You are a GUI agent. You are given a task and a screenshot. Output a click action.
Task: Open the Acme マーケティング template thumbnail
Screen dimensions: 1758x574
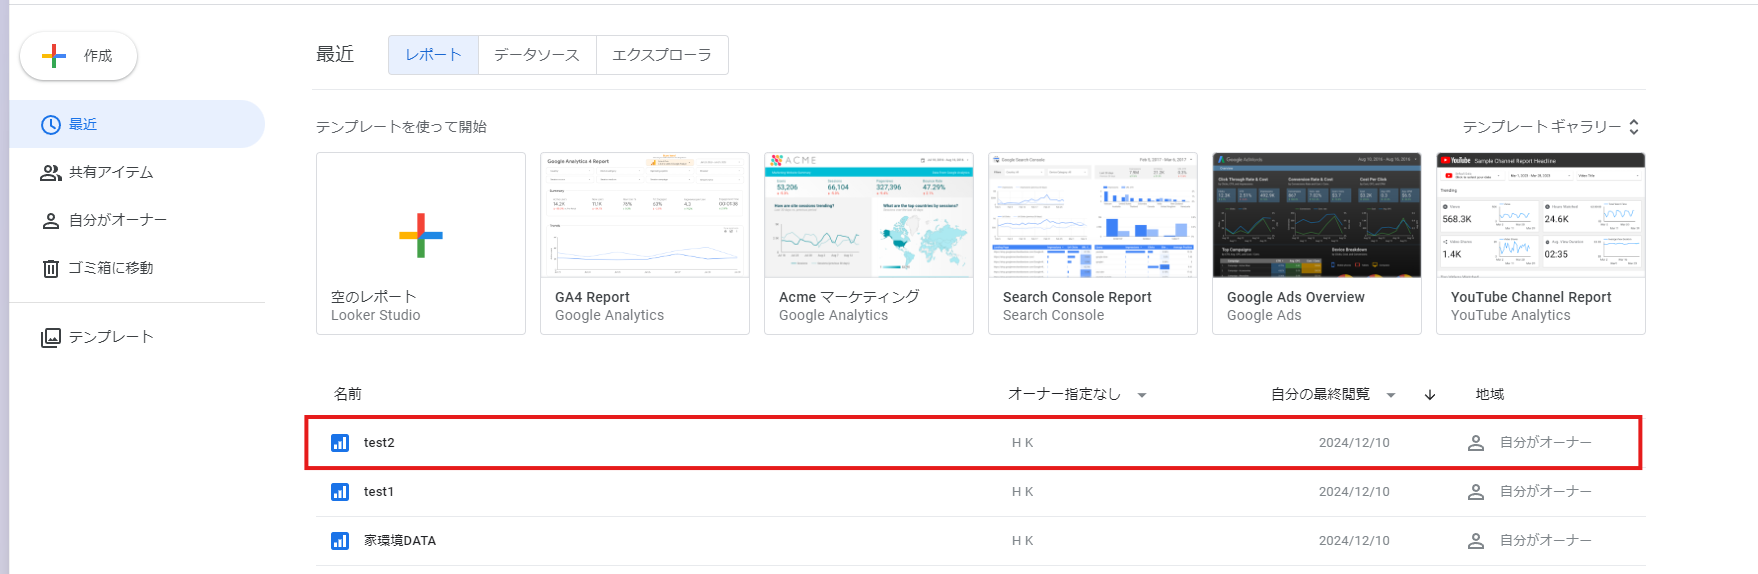(x=869, y=215)
